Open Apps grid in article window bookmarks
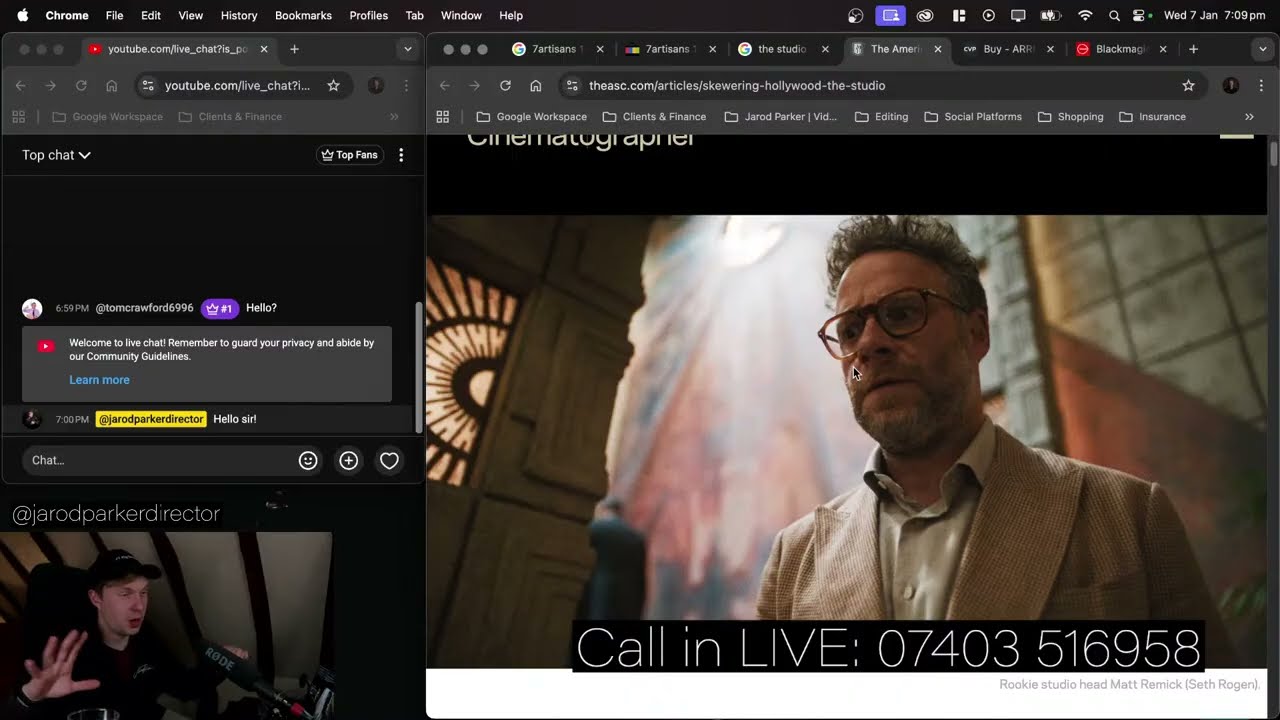This screenshot has width=1280, height=720. (443, 117)
